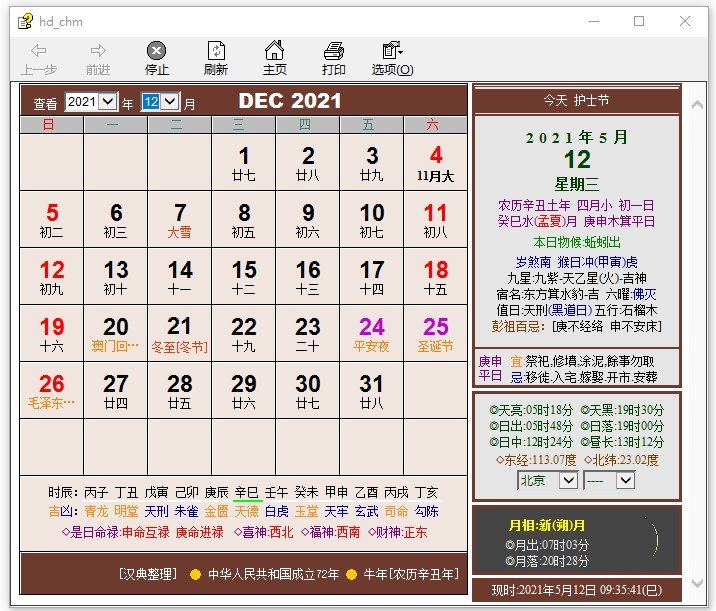Click 本日物候:蚯蚓出 text
Viewport: 716px width, 611px height.
pos(577,242)
